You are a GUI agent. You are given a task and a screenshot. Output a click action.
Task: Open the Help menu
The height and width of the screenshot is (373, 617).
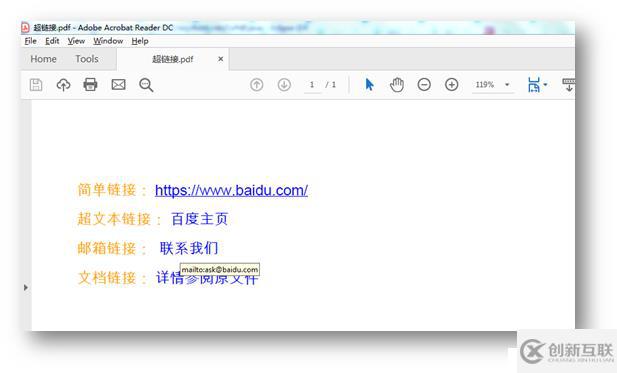click(x=140, y=41)
